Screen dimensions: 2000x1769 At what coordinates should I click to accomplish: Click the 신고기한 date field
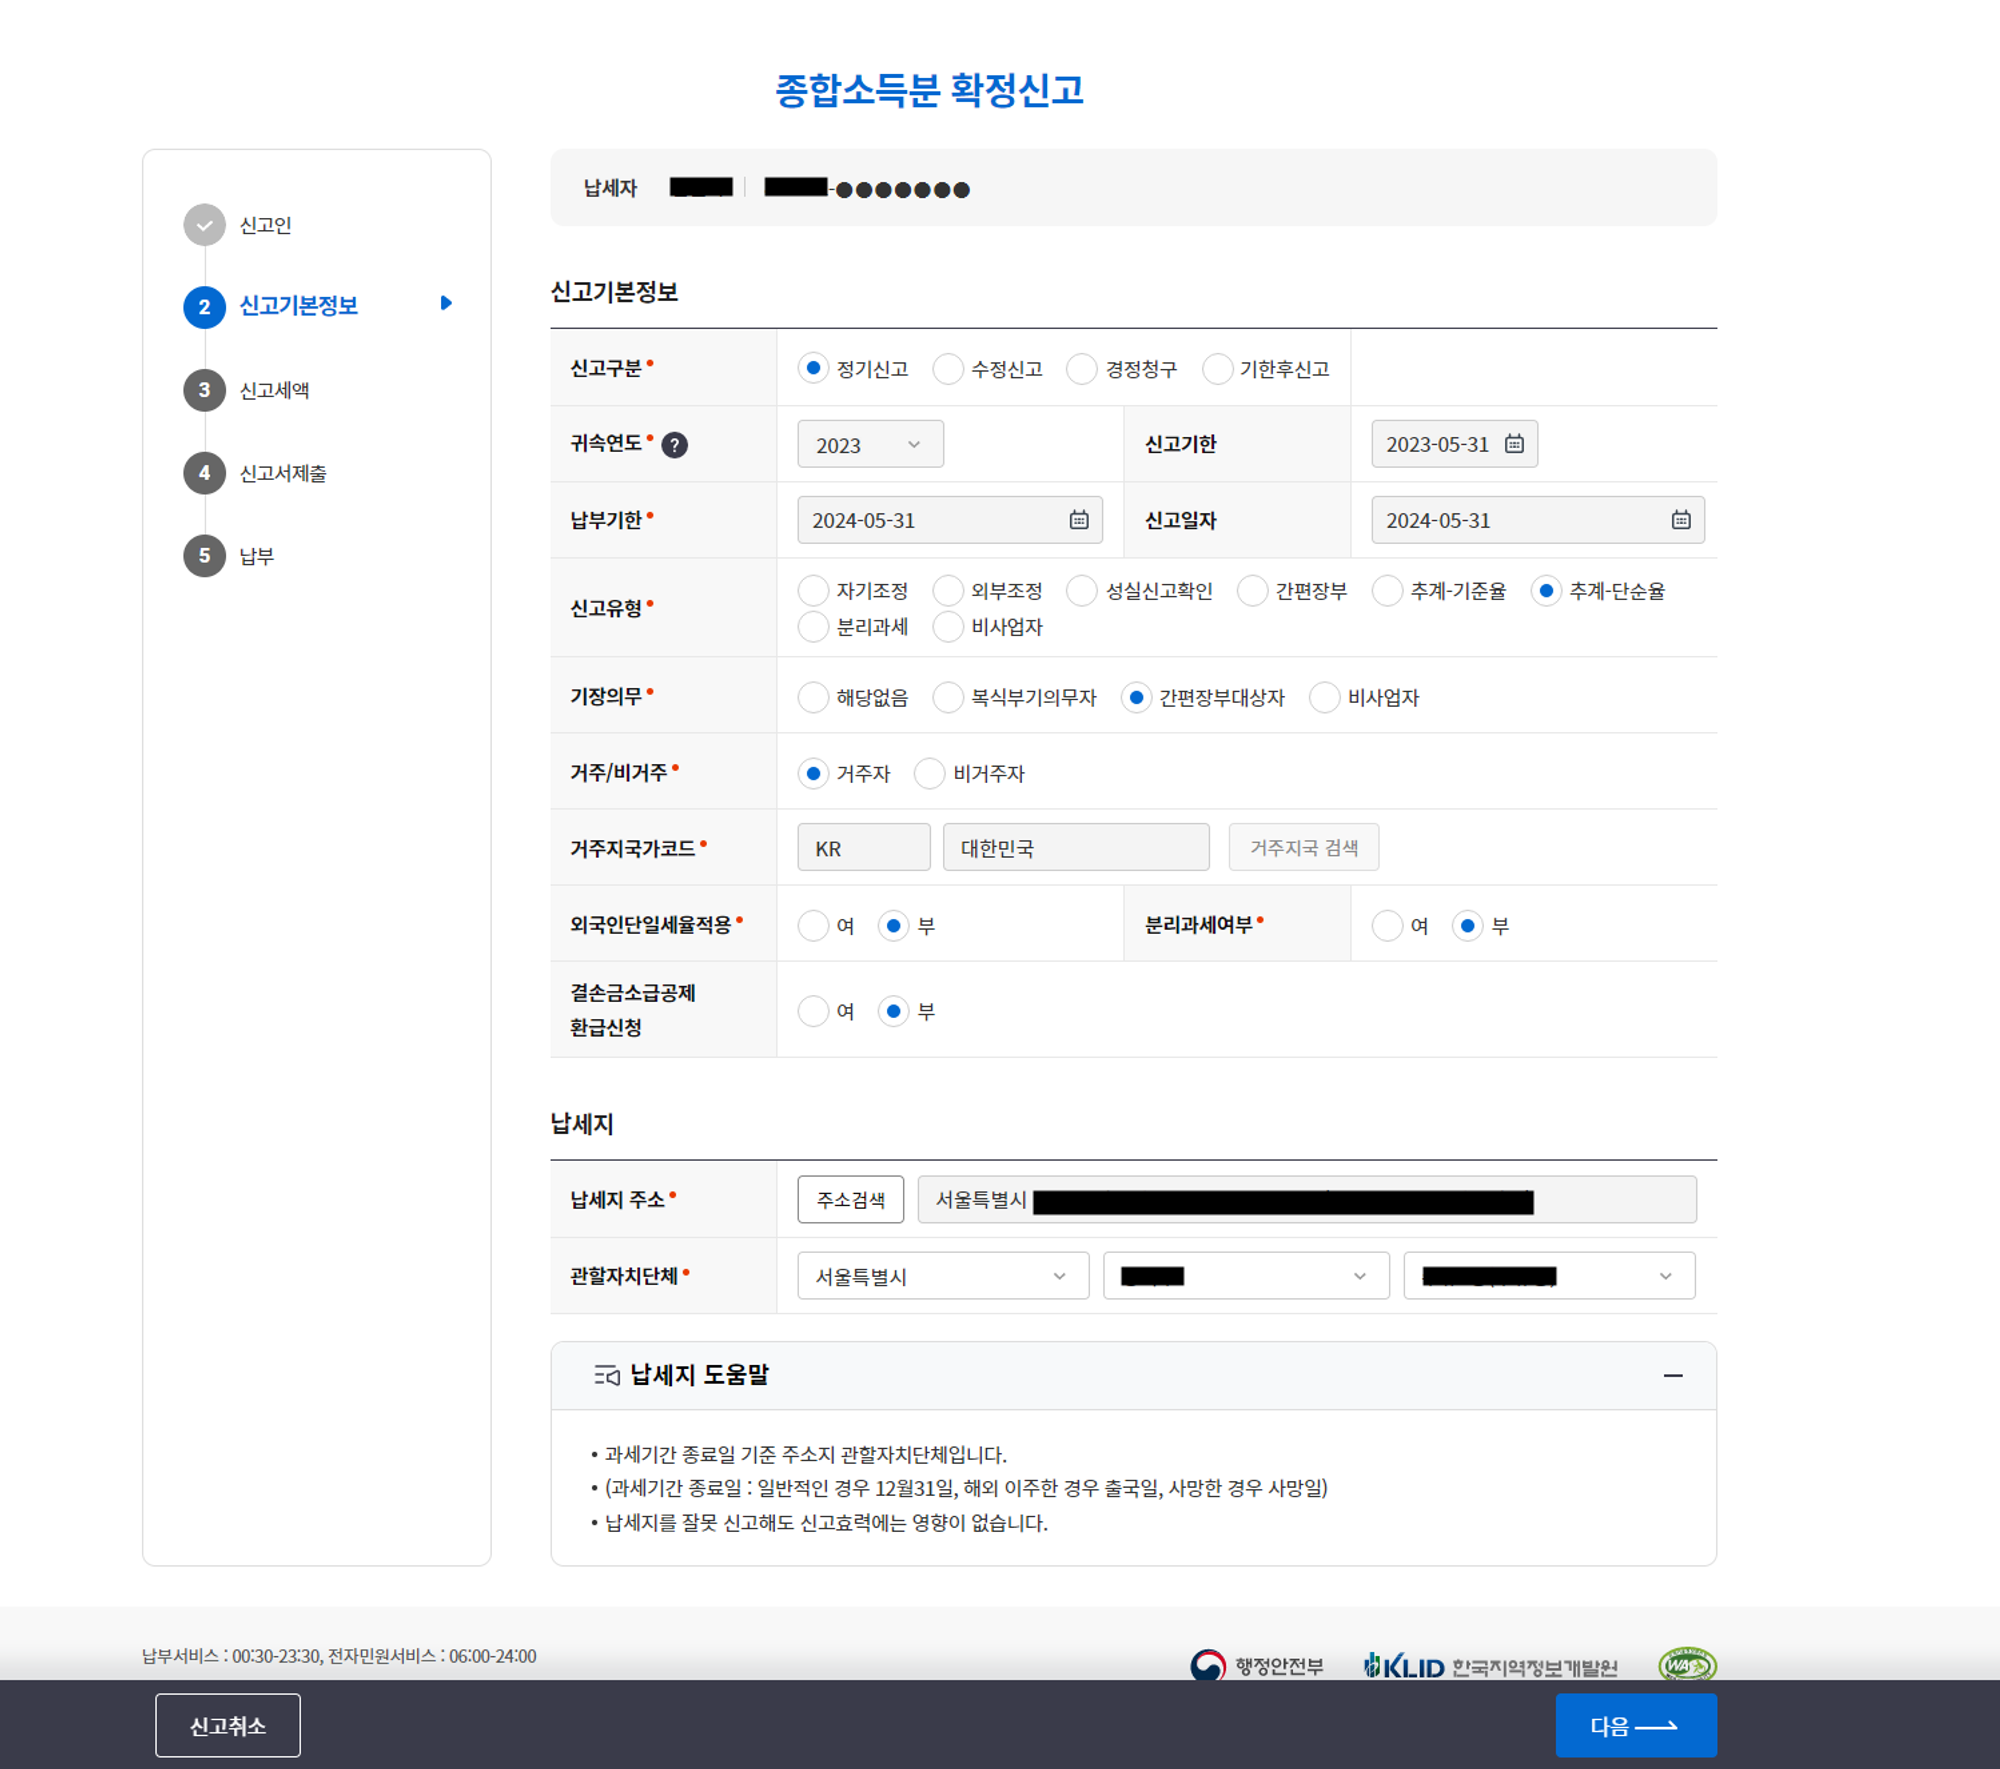(1455, 444)
